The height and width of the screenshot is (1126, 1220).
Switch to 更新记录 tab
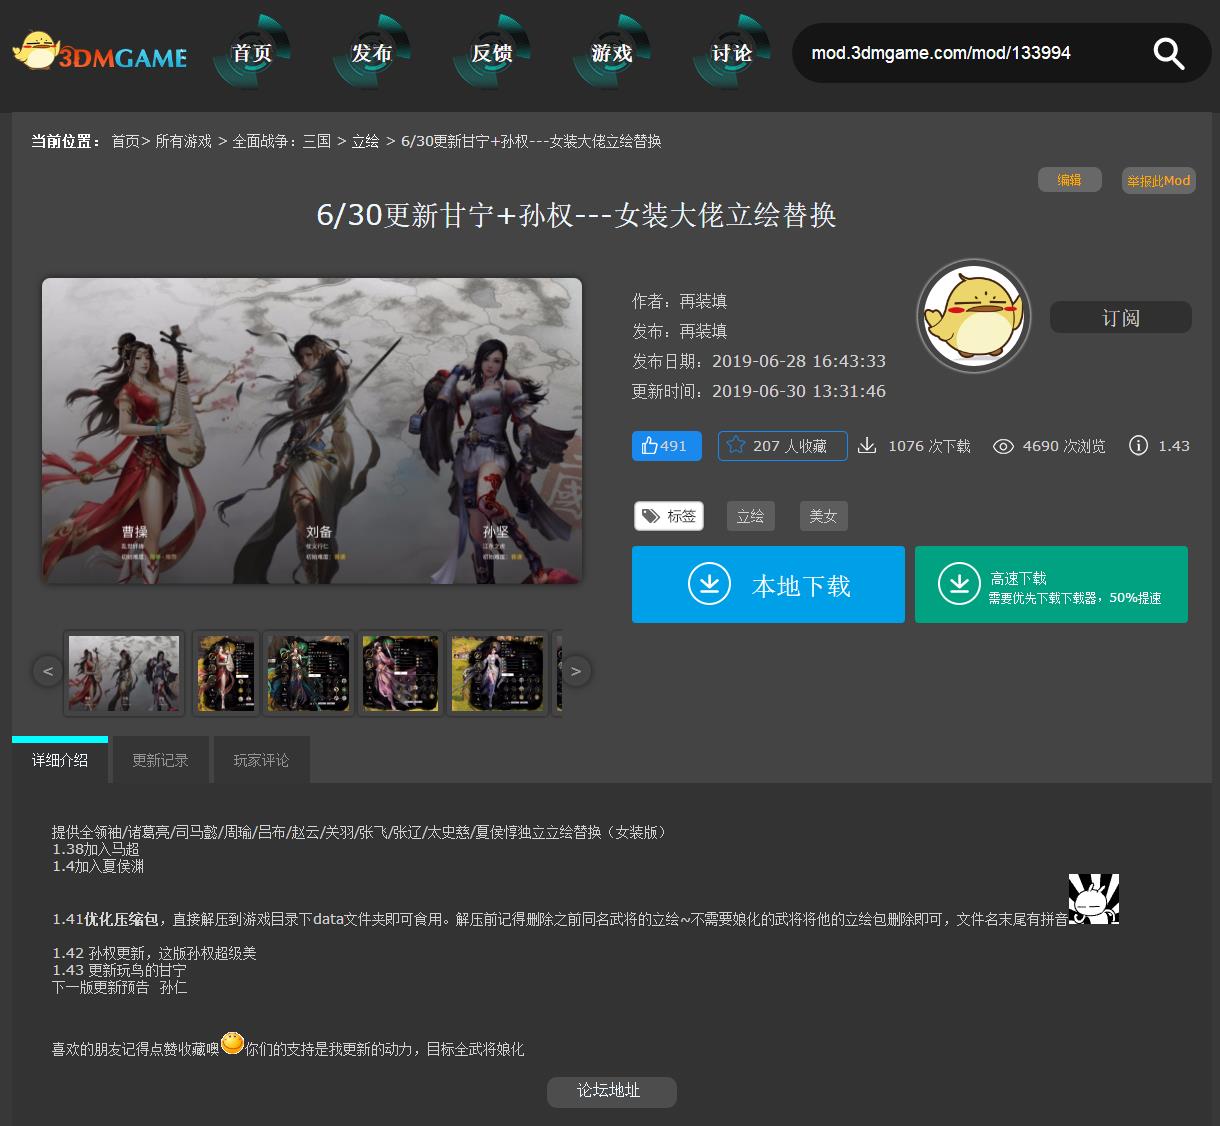pyautogui.click(x=160, y=760)
